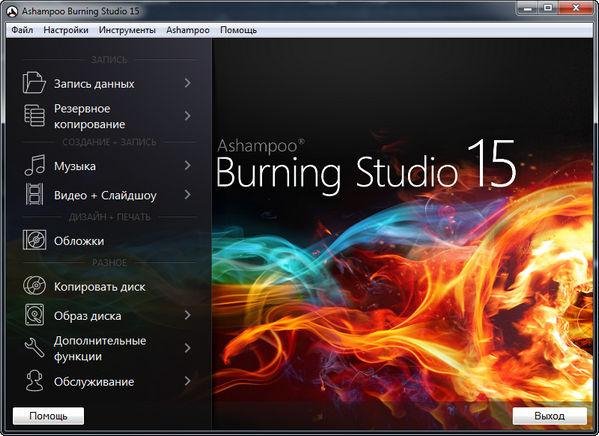Select the Запись данных text label
This screenshot has width=599, height=436.
(x=94, y=84)
